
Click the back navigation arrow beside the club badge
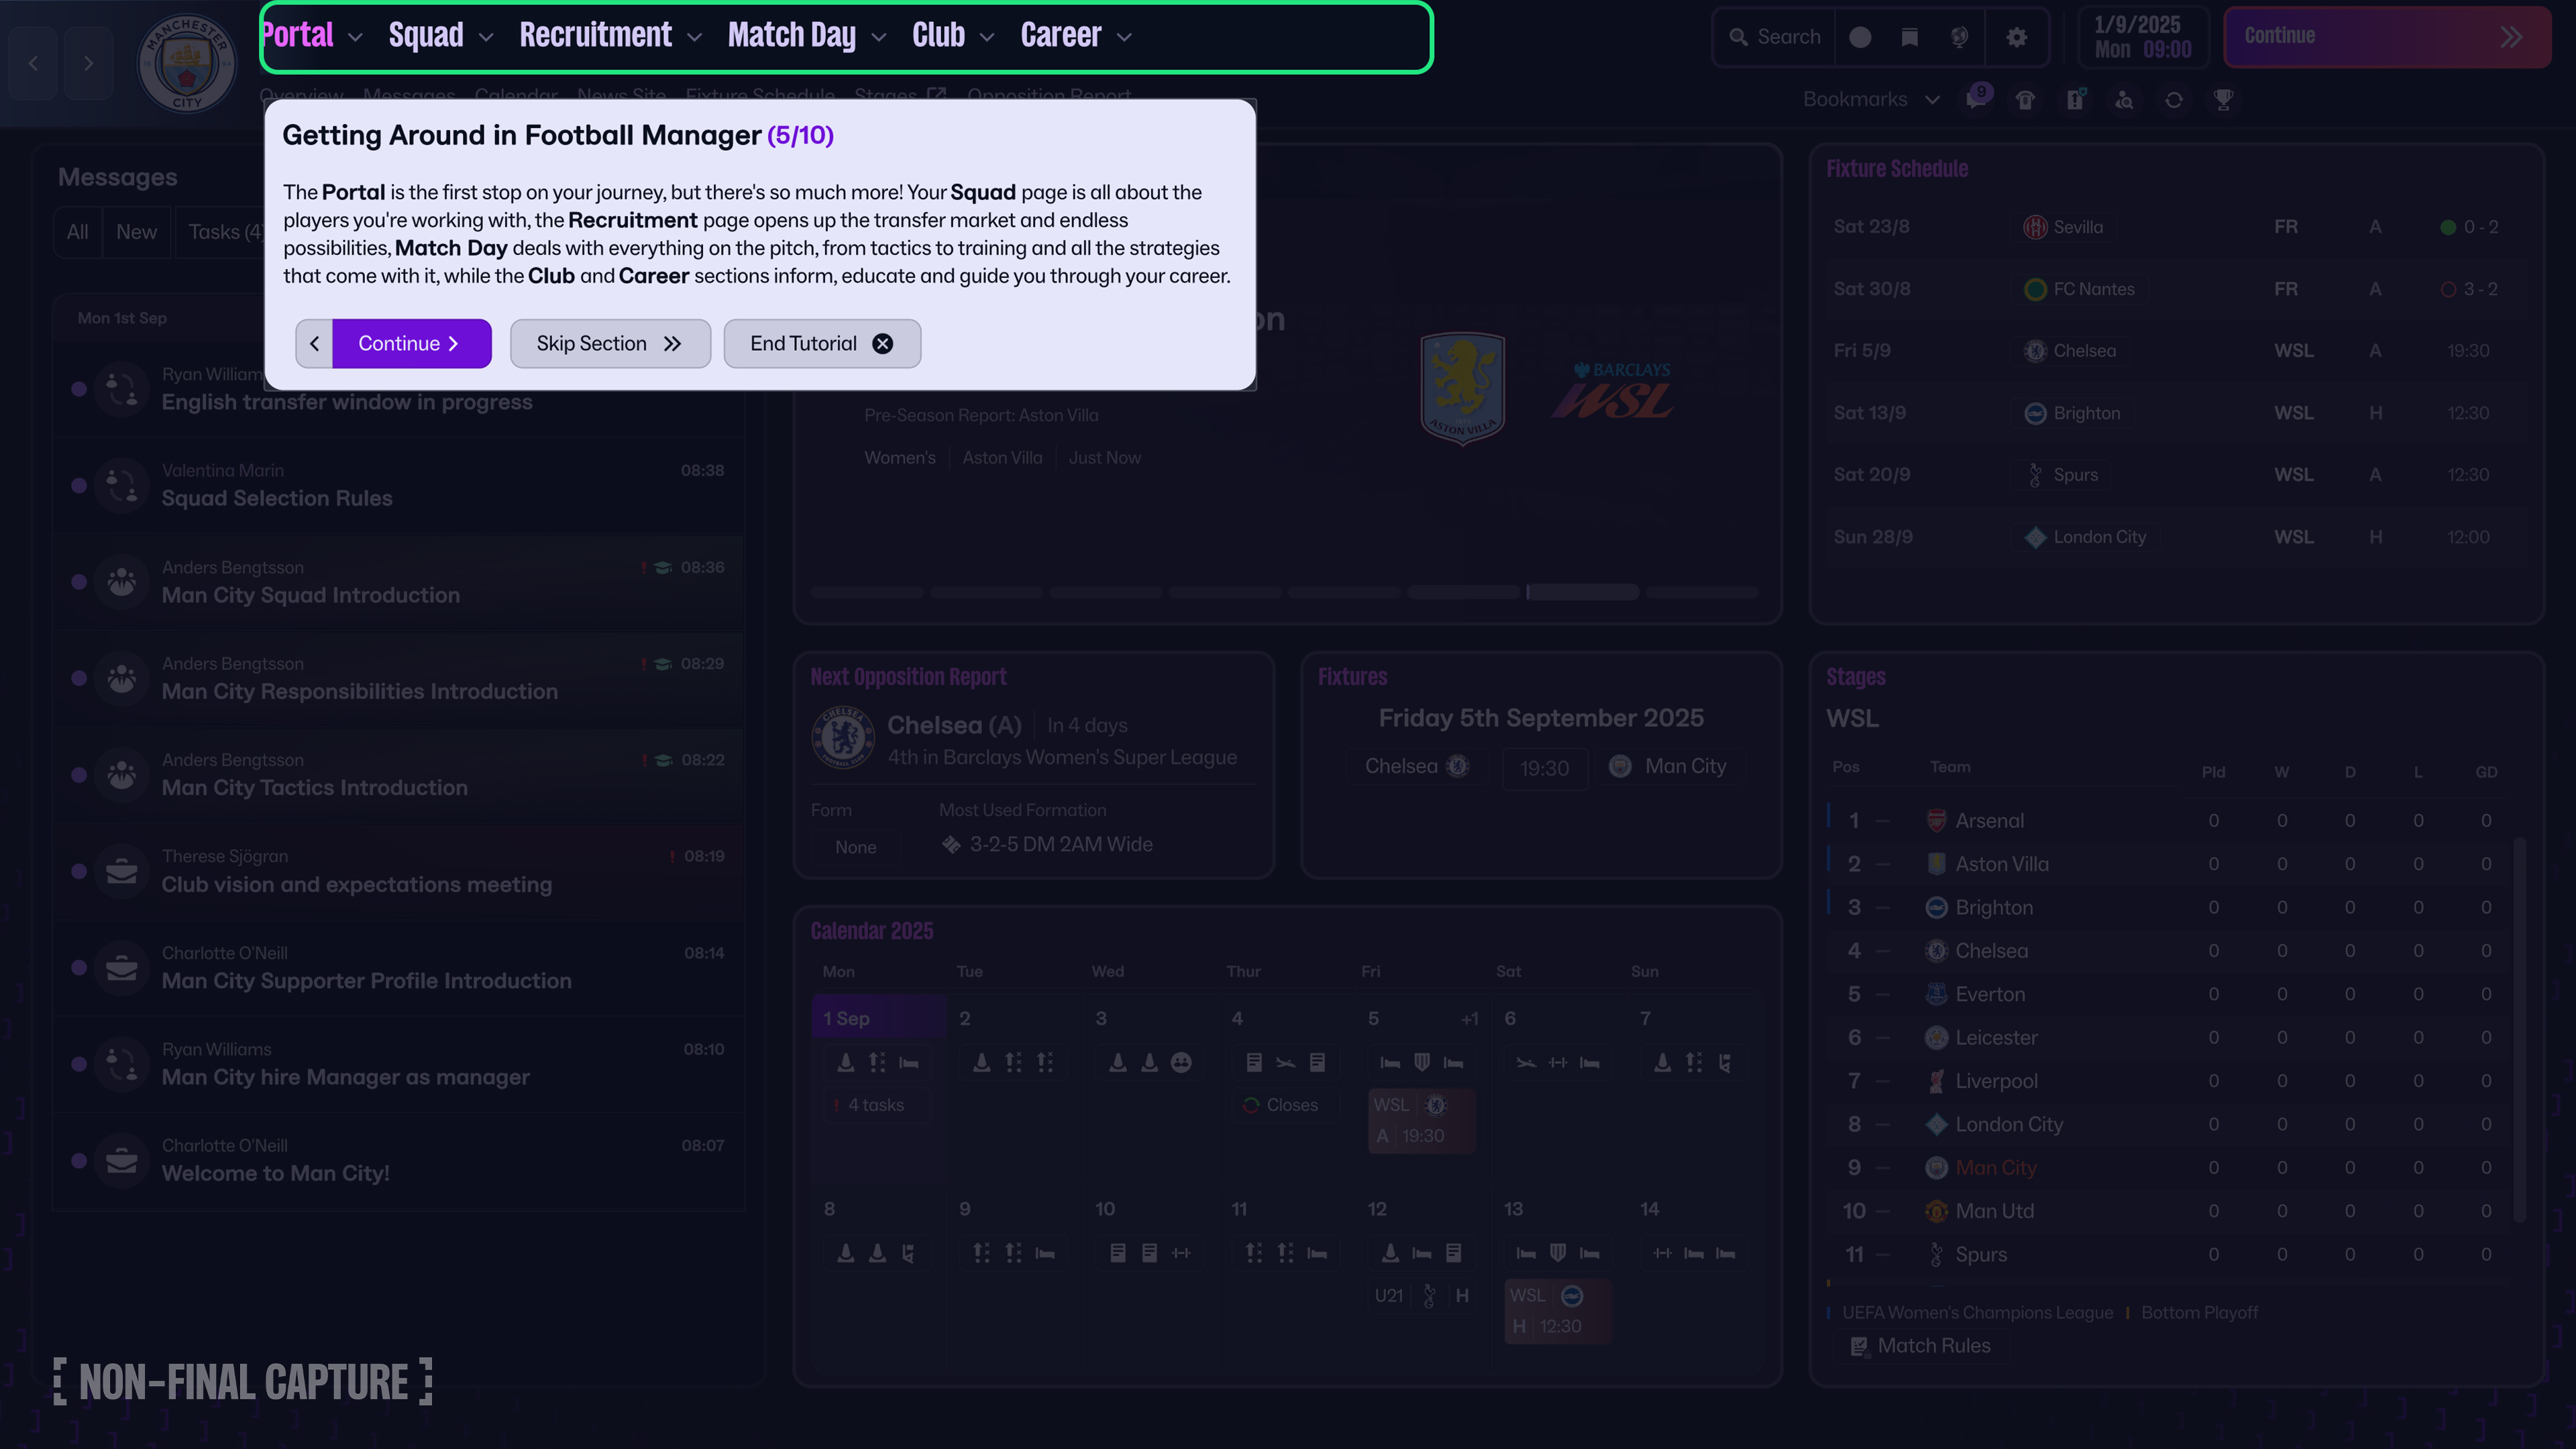tap(33, 63)
